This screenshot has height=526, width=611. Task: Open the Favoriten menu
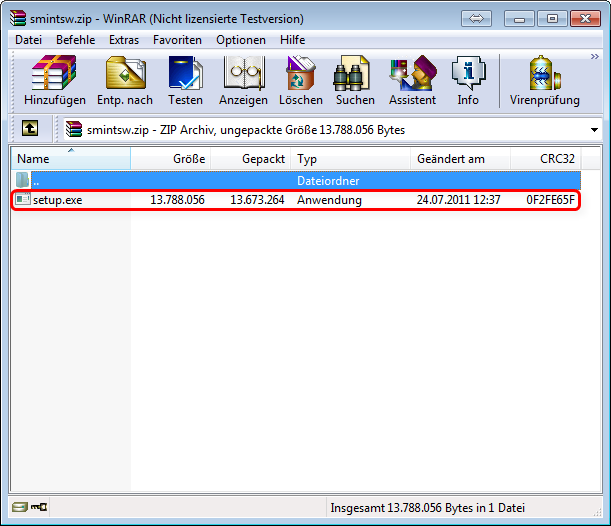click(177, 40)
